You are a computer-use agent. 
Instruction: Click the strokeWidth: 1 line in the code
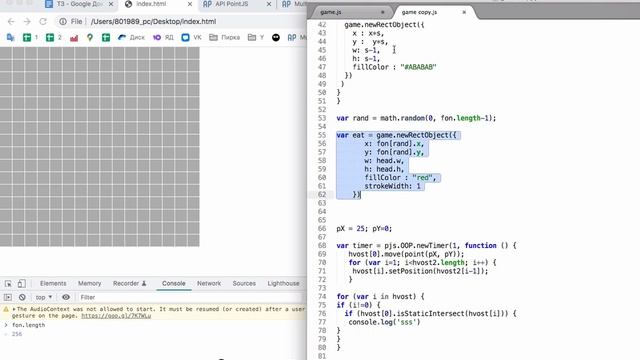tap(392, 186)
